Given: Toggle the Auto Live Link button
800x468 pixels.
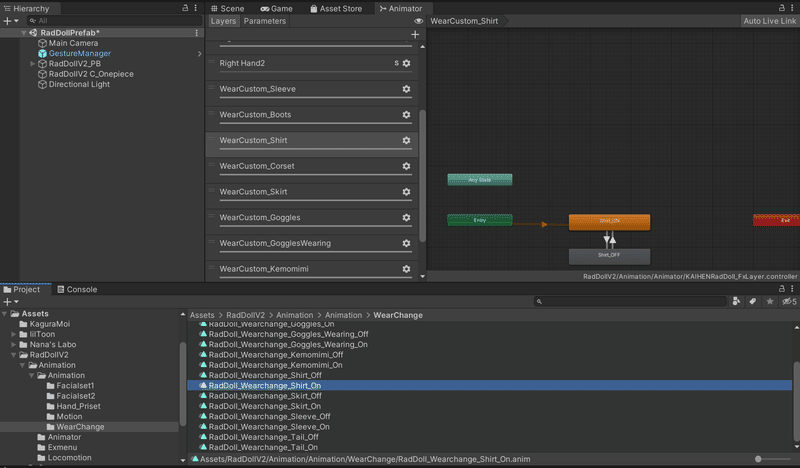Looking at the screenshot, I should (x=769, y=21).
